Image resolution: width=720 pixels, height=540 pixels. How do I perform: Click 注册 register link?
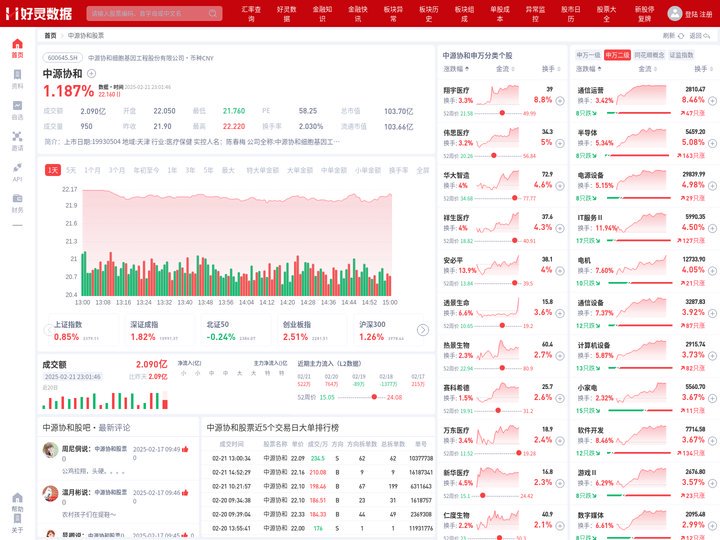click(706, 14)
